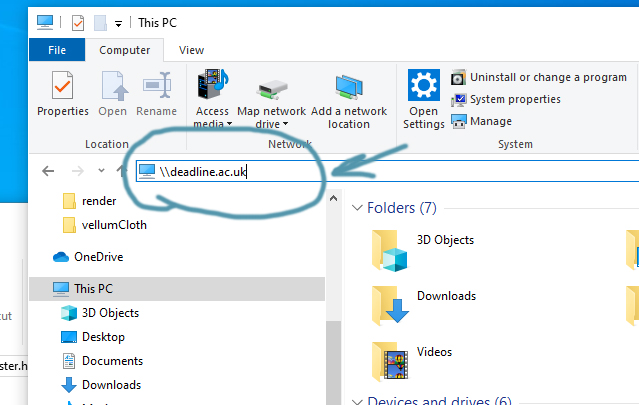Click Open Settings gear icon
Viewport: 639px width, 405px height.
coord(424,85)
